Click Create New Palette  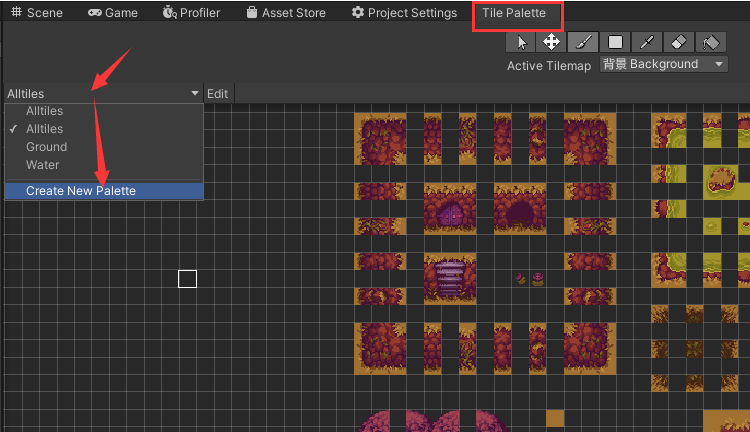tap(104, 191)
